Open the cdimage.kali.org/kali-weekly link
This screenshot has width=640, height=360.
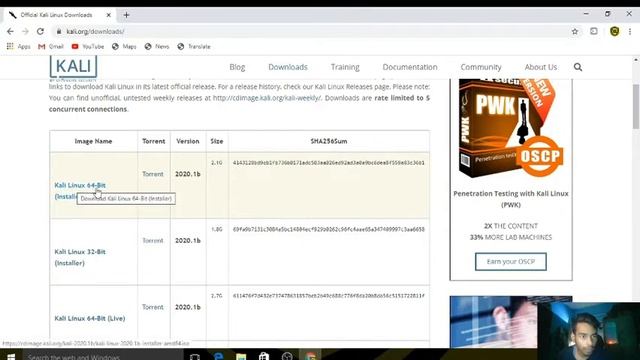pyautogui.click(x=267, y=98)
